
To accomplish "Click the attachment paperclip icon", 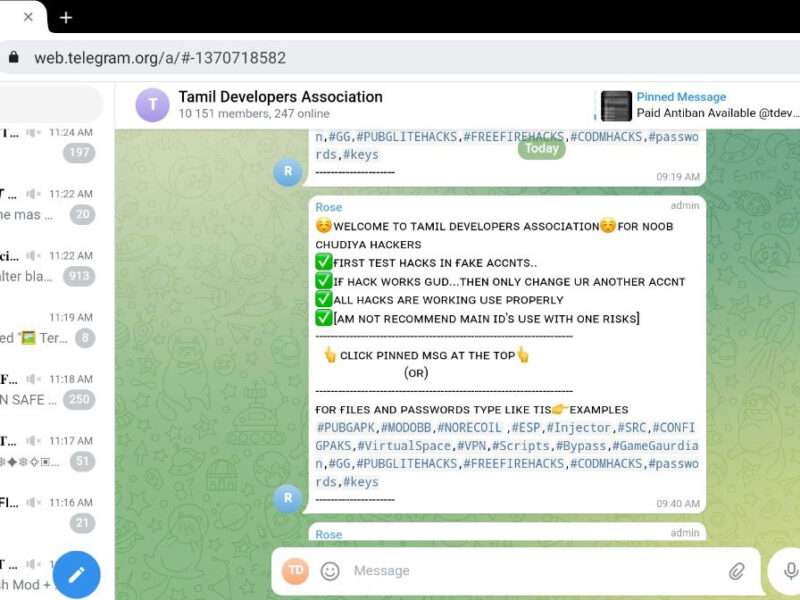I will 736,571.
